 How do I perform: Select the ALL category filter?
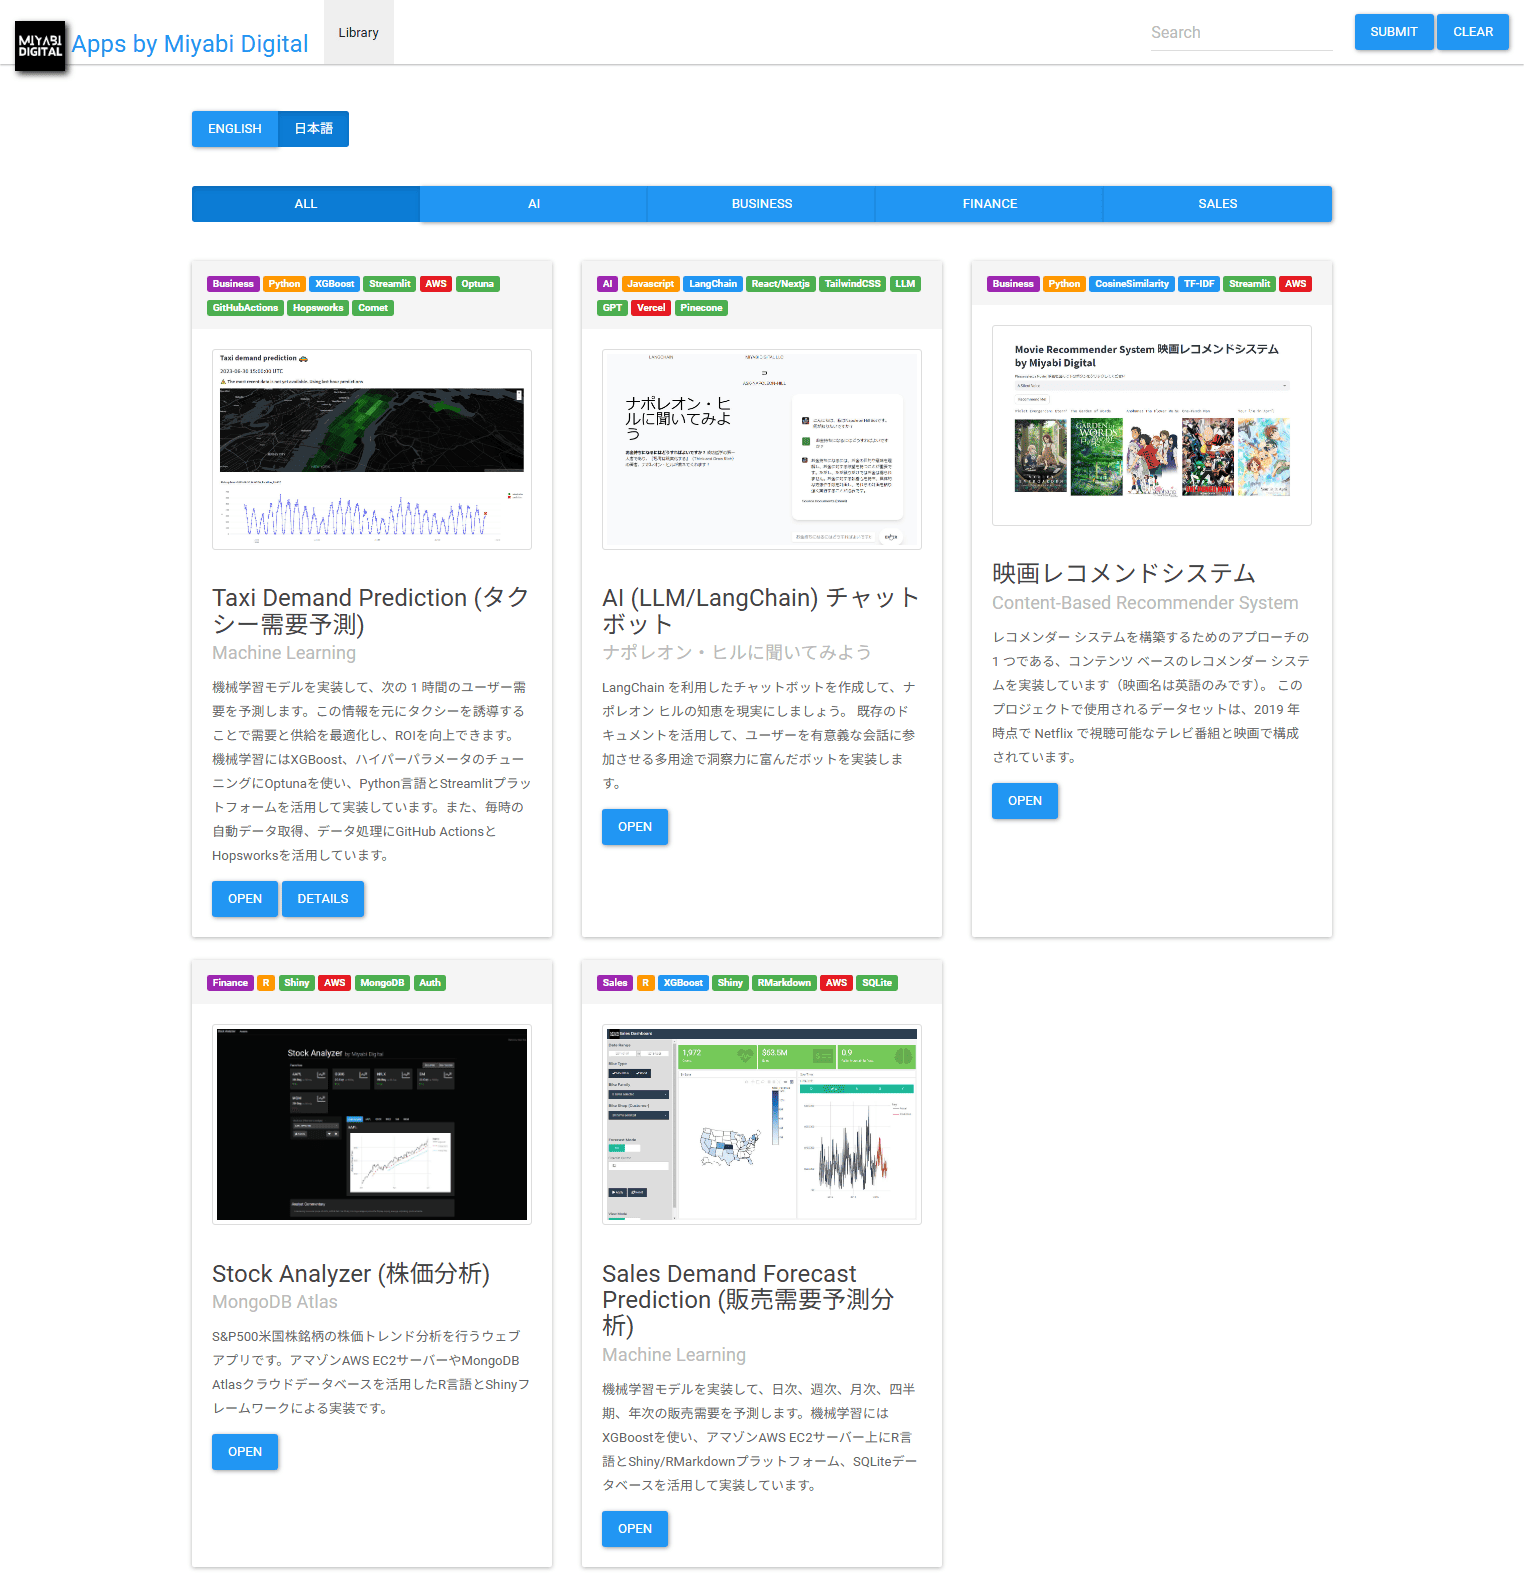[305, 204]
